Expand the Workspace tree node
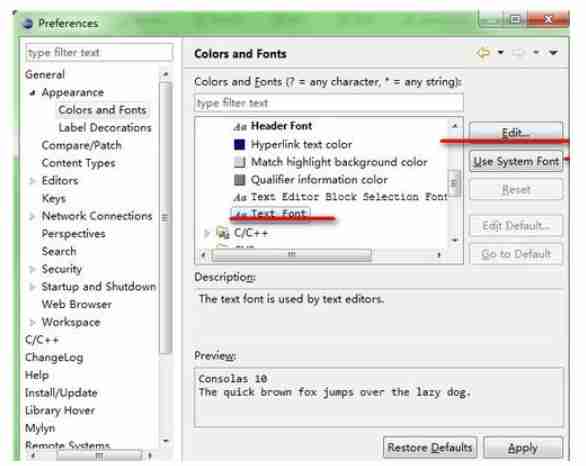586x466 pixels. [33, 322]
